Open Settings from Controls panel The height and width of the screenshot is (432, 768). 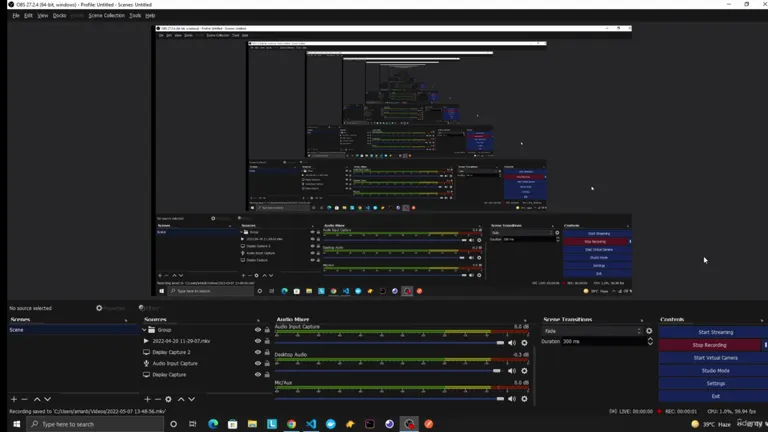point(715,384)
